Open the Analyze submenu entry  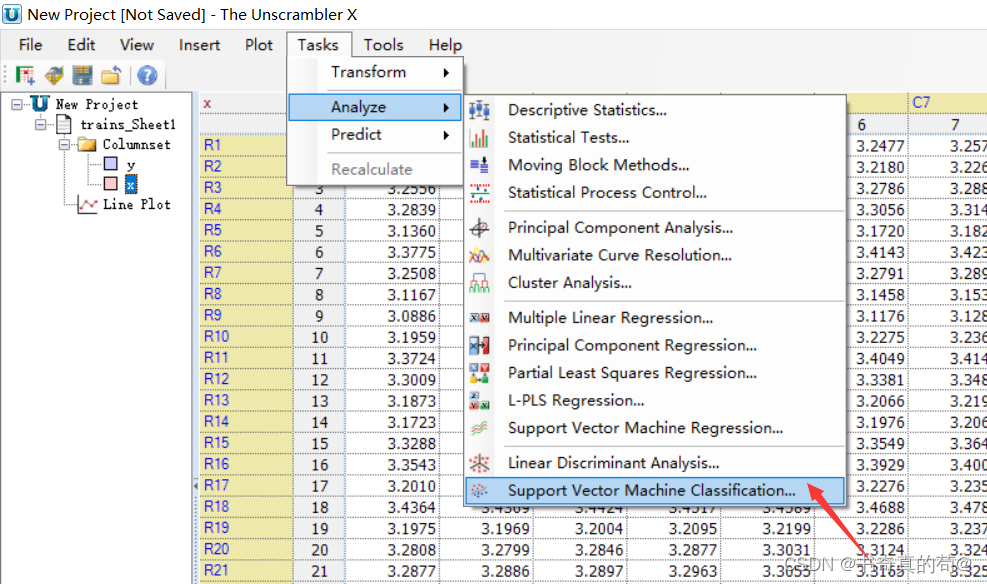pyautogui.click(x=376, y=108)
